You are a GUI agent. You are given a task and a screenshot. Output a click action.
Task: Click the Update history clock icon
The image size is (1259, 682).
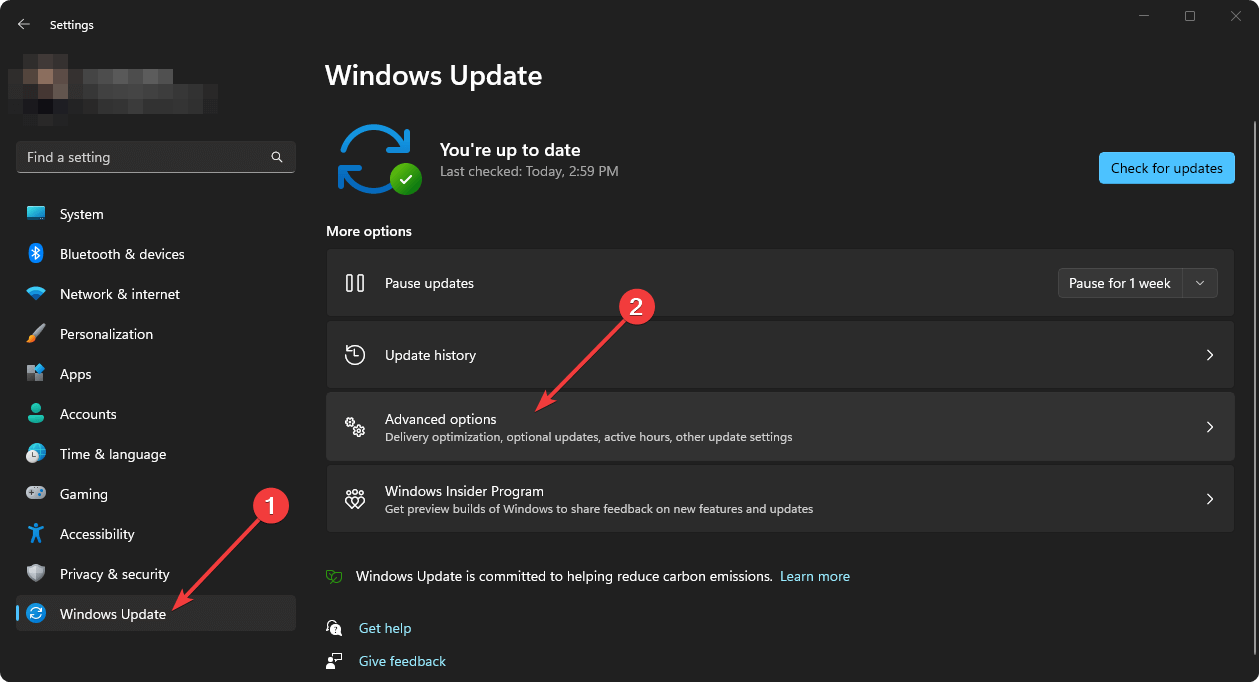(355, 355)
